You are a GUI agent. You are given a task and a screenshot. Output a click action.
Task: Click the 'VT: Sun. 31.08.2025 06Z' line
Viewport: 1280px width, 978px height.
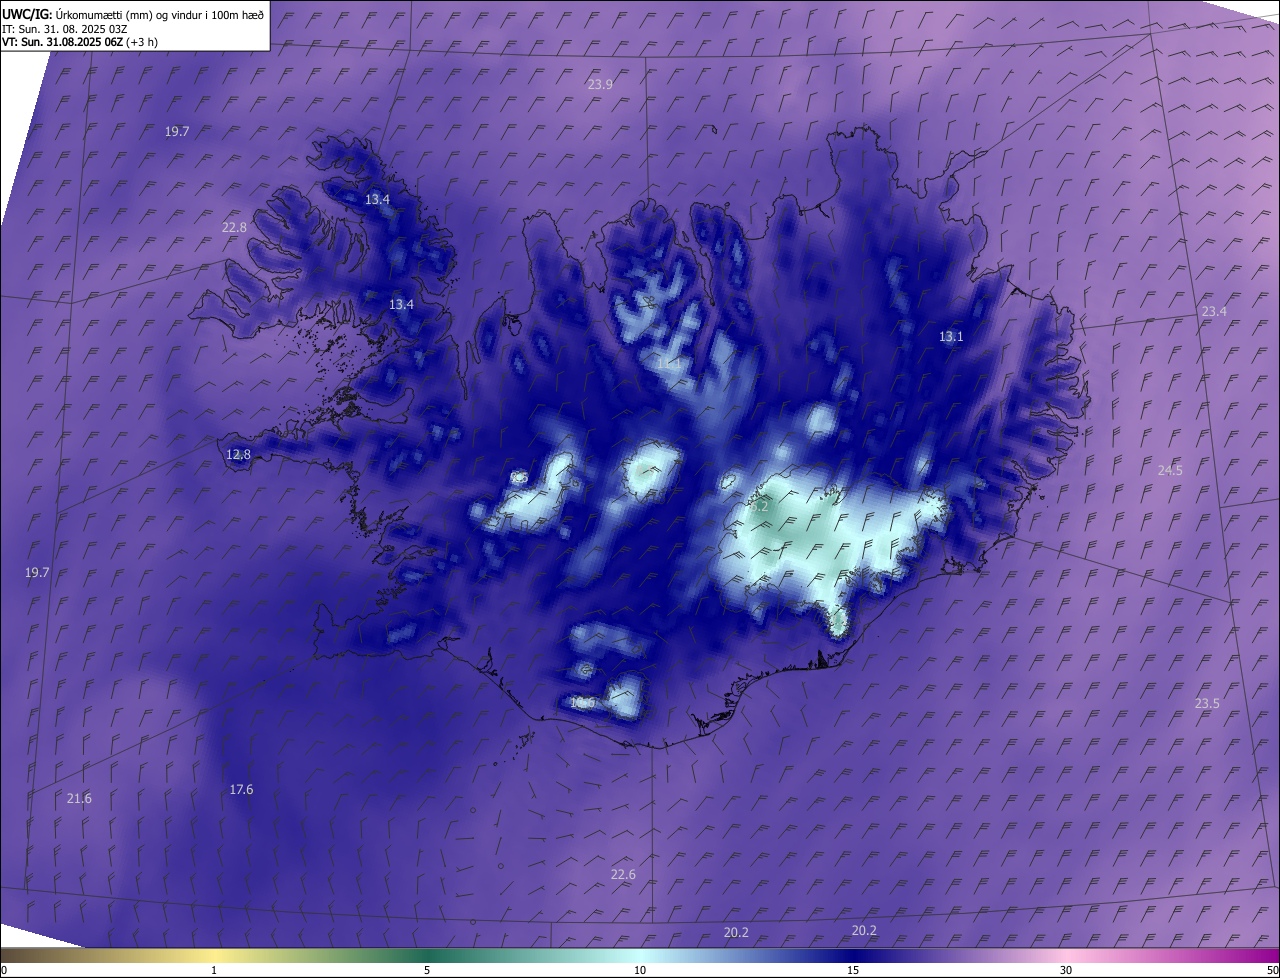pyautogui.click(x=80, y=42)
